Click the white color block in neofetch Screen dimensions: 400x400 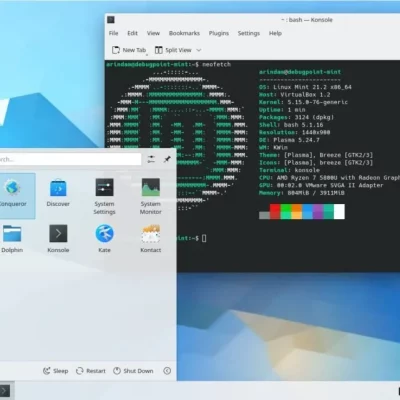(x=339, y=211)
